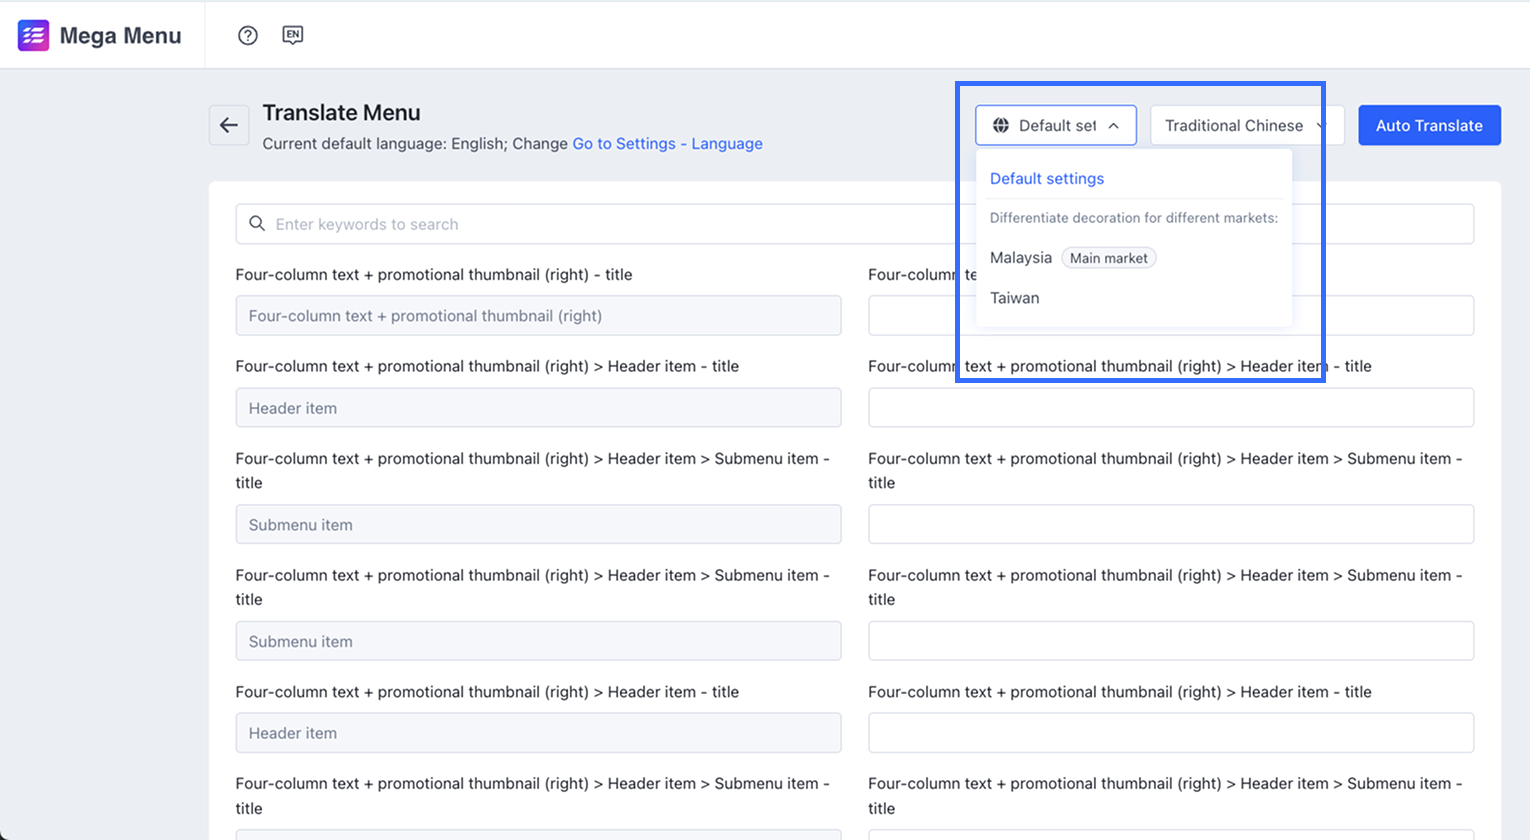The width and height of the screenshot is (1530, 840).
Task: Click the Auto Translate button
Action: tap(1429, 126)
